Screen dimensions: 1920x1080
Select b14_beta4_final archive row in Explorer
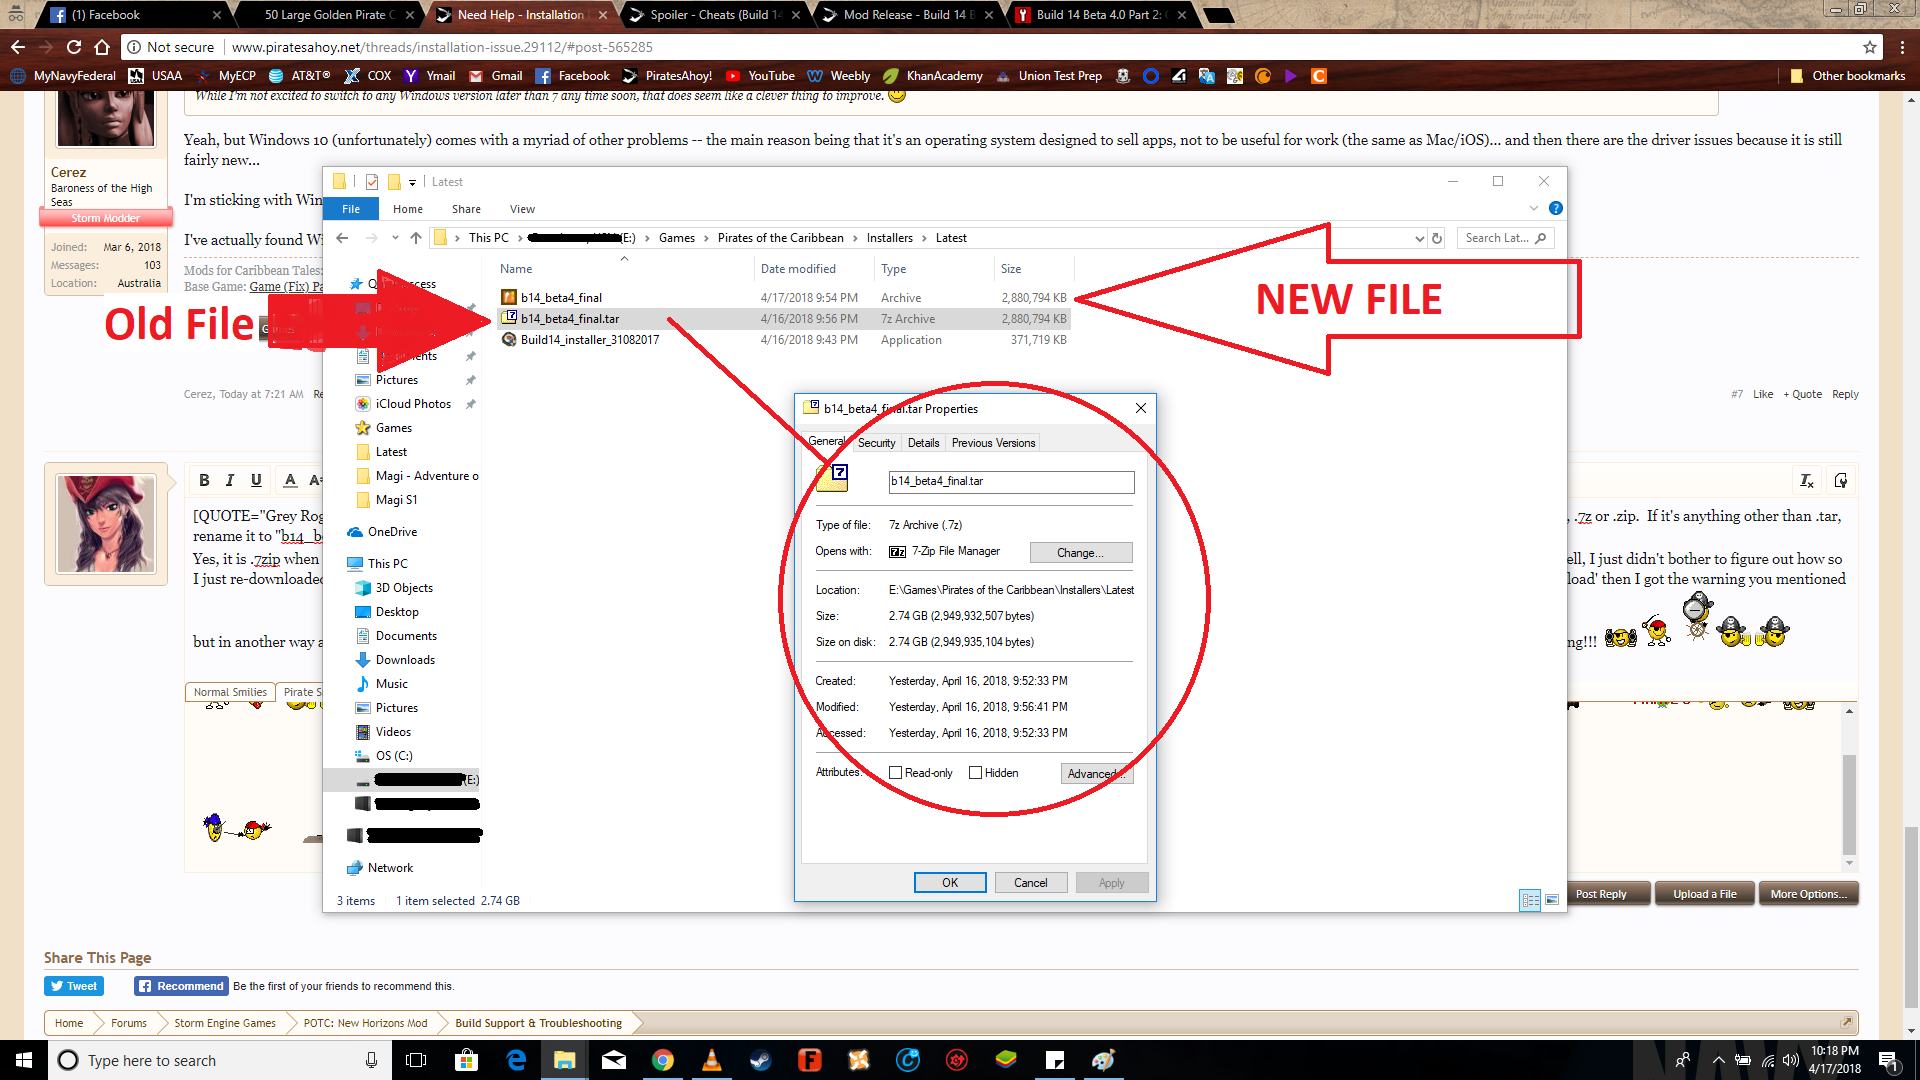tap(784, 298)
